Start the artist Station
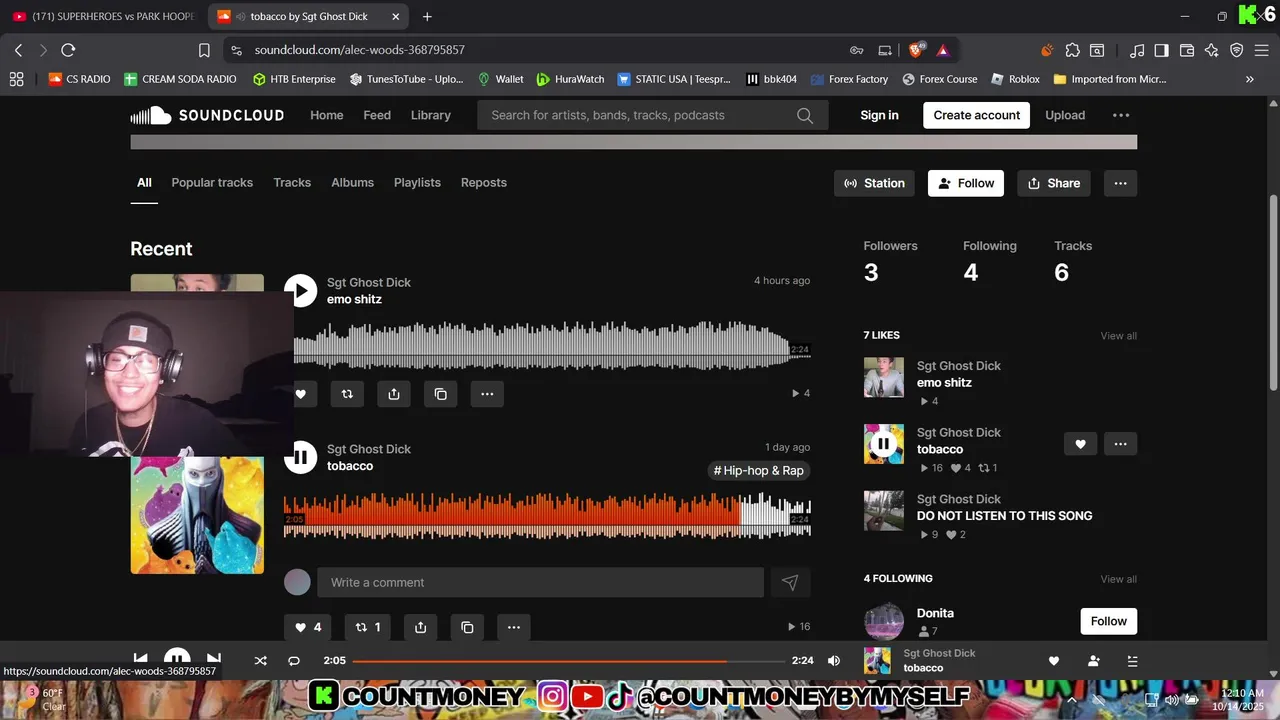This screenshot has width=1280, height=720. (x=874, y=183)
